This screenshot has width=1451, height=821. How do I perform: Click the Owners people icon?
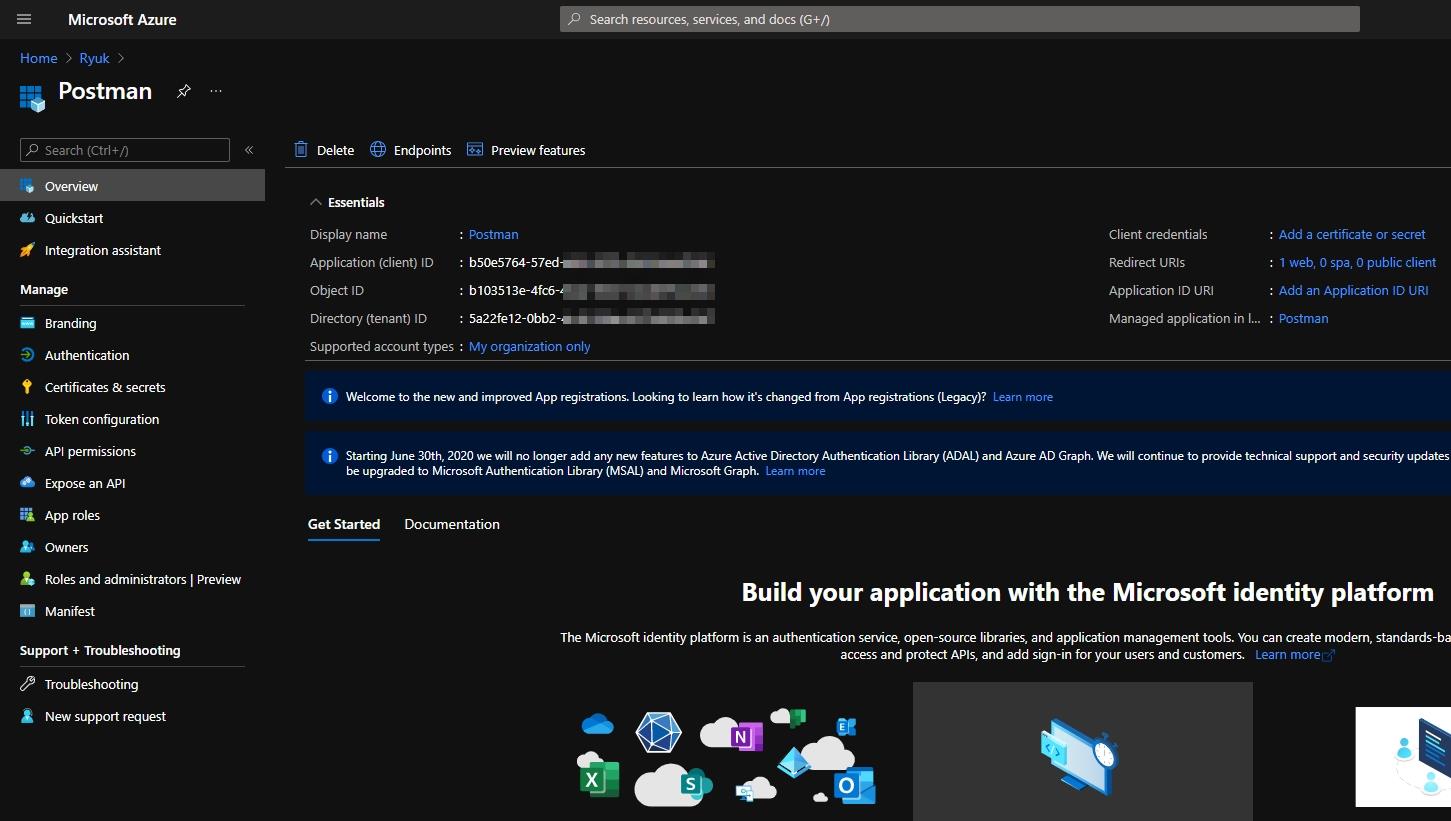tap(27, 547)
